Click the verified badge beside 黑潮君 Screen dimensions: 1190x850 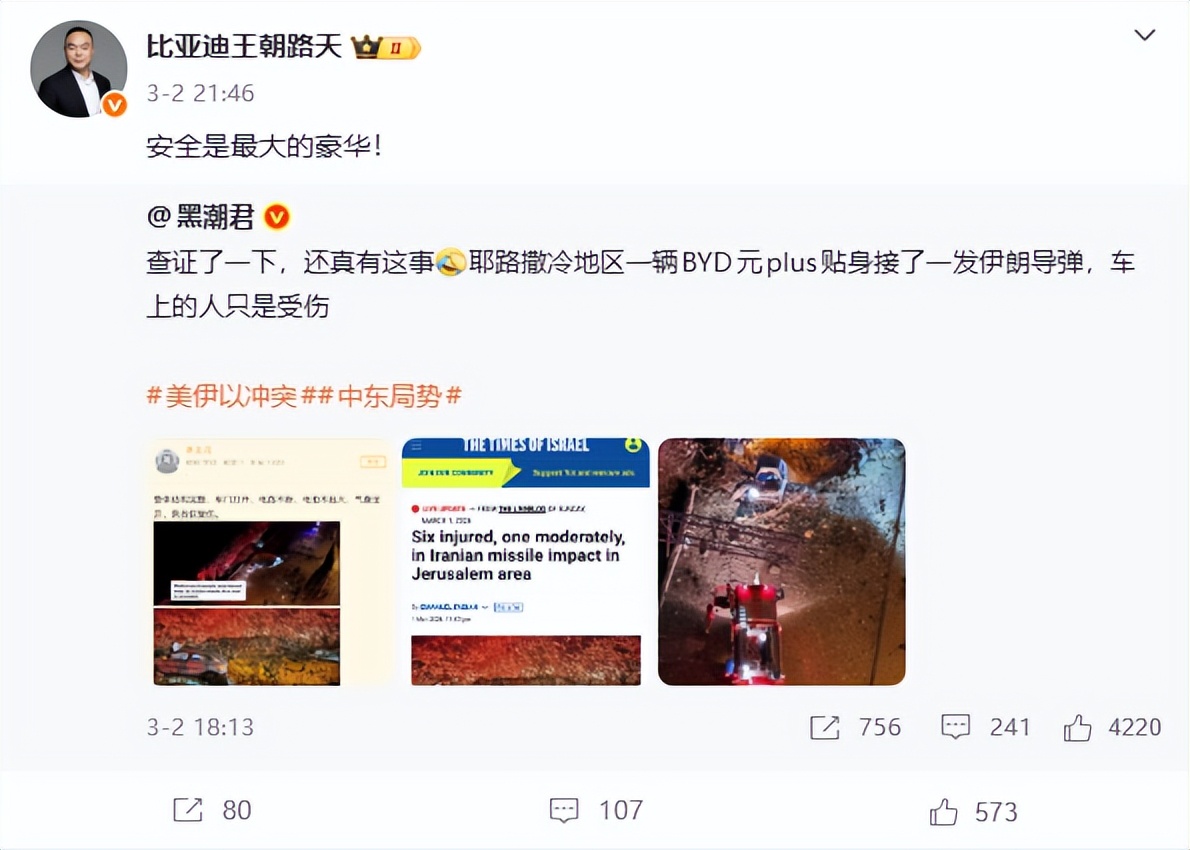(277, 218)
